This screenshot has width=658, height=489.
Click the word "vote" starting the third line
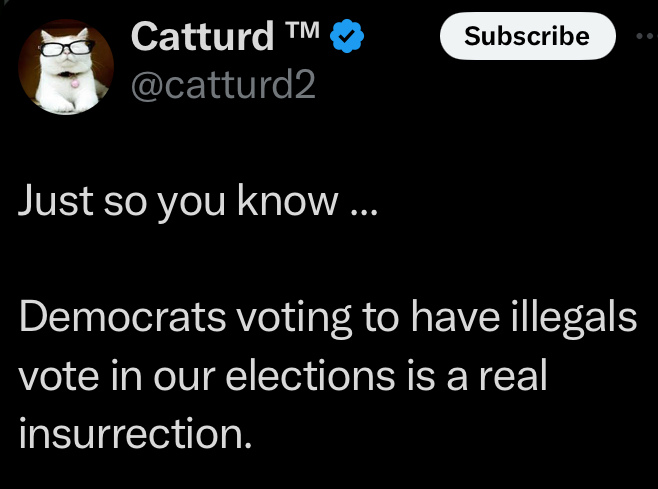(x=57, y=376)
